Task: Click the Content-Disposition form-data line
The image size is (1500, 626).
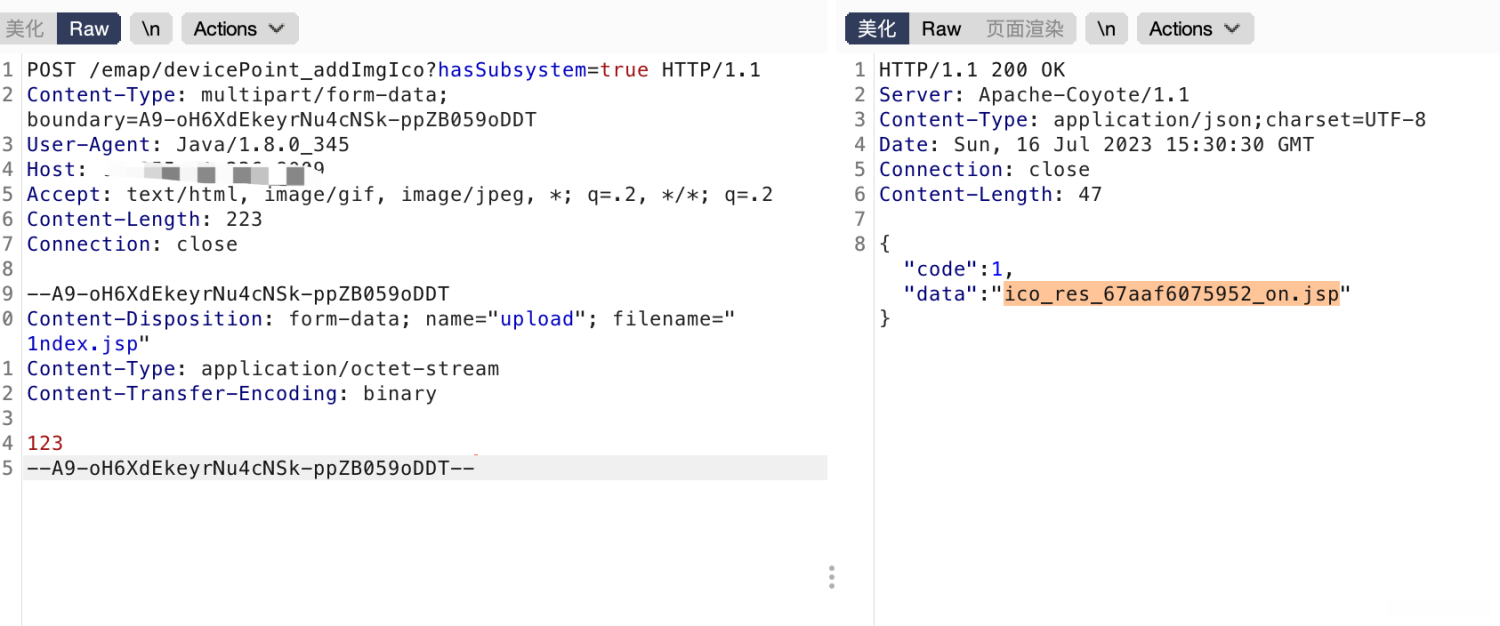Action: tap(381, 319)
